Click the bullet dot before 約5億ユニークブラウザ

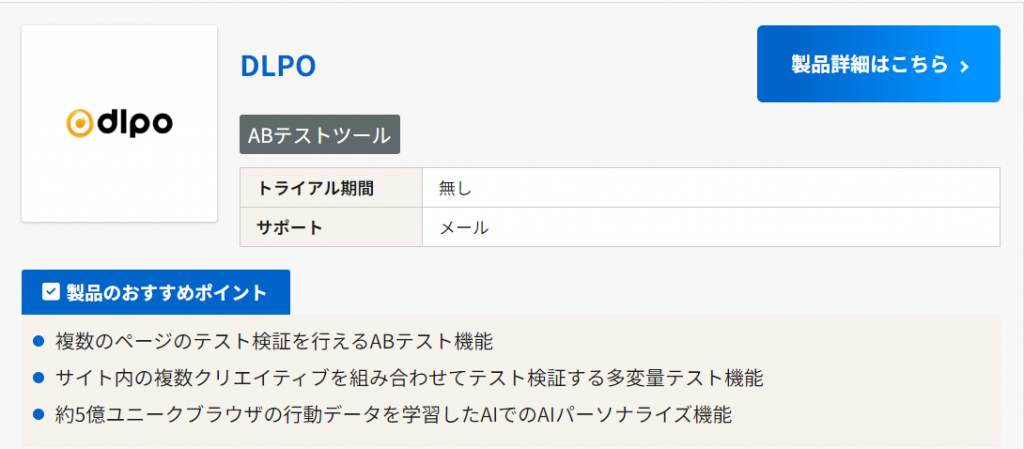pyautogui.click(x=39, y=414)
